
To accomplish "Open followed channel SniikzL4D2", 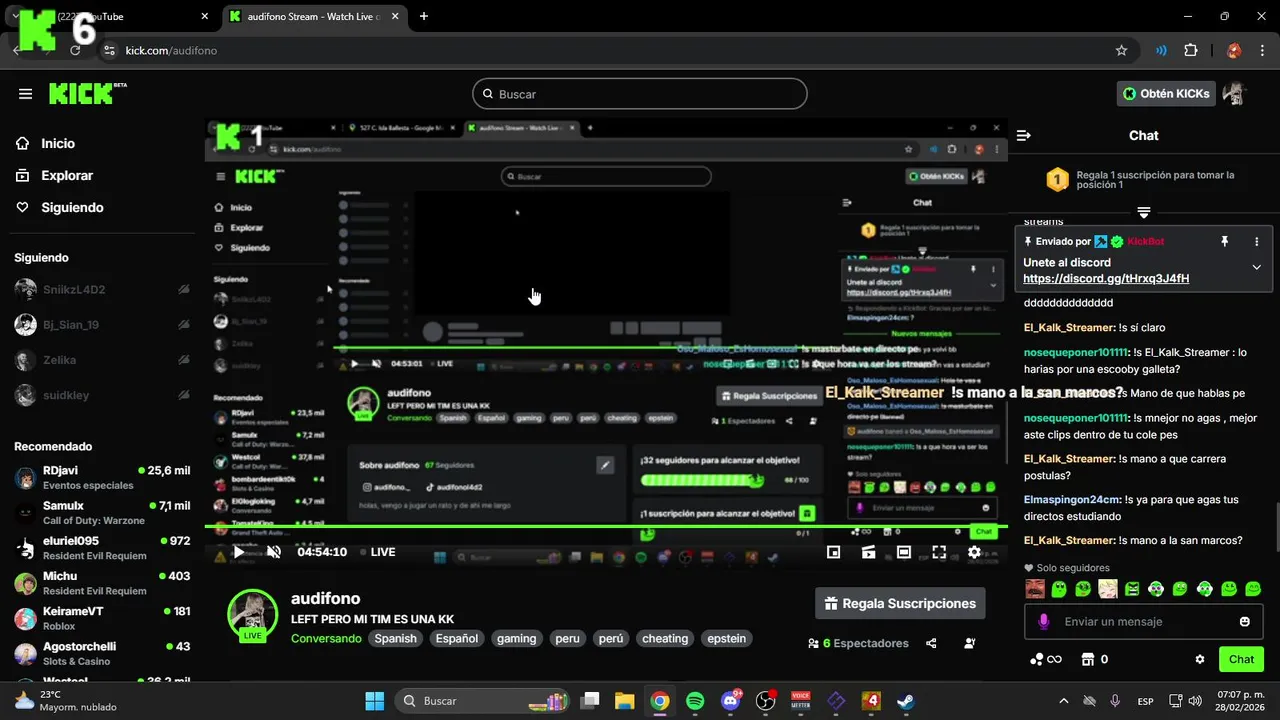I will tap(101, 290).
